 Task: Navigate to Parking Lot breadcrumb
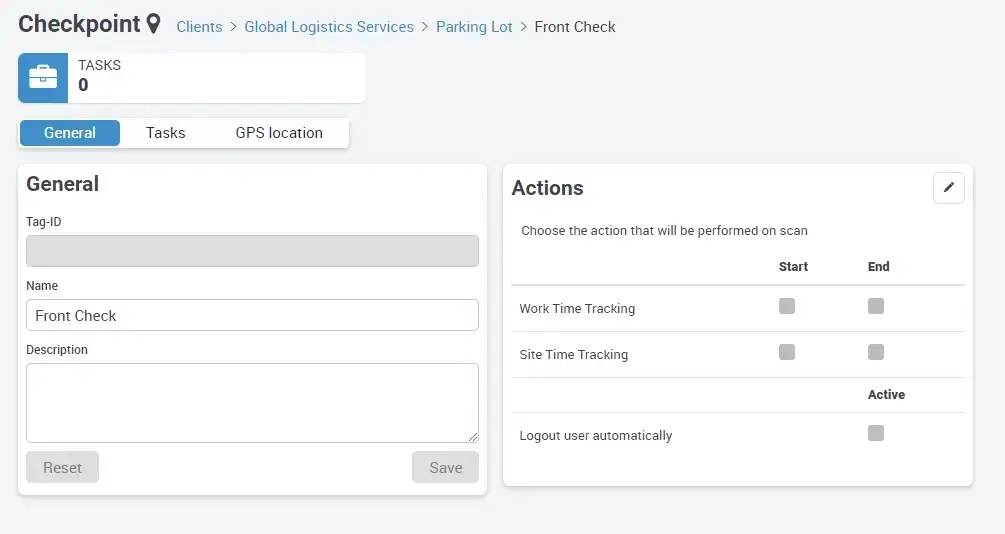point(474,27)
